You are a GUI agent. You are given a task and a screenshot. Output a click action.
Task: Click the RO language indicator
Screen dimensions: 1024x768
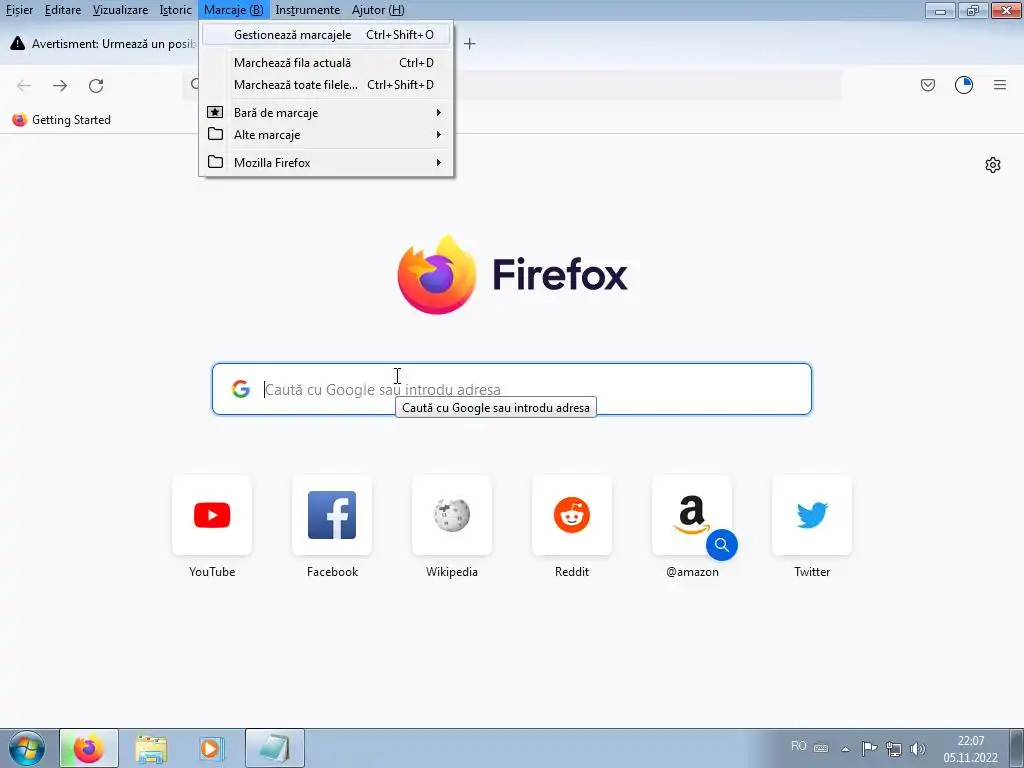pyautogui.click(x=798, y=746)
